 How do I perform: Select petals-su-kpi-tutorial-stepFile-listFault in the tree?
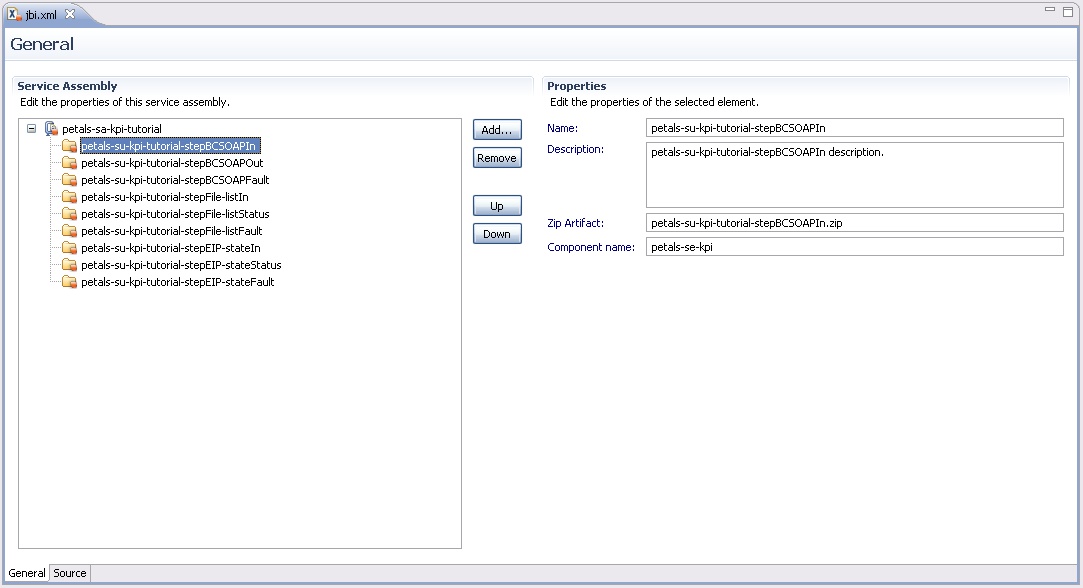tap(172, 231)
